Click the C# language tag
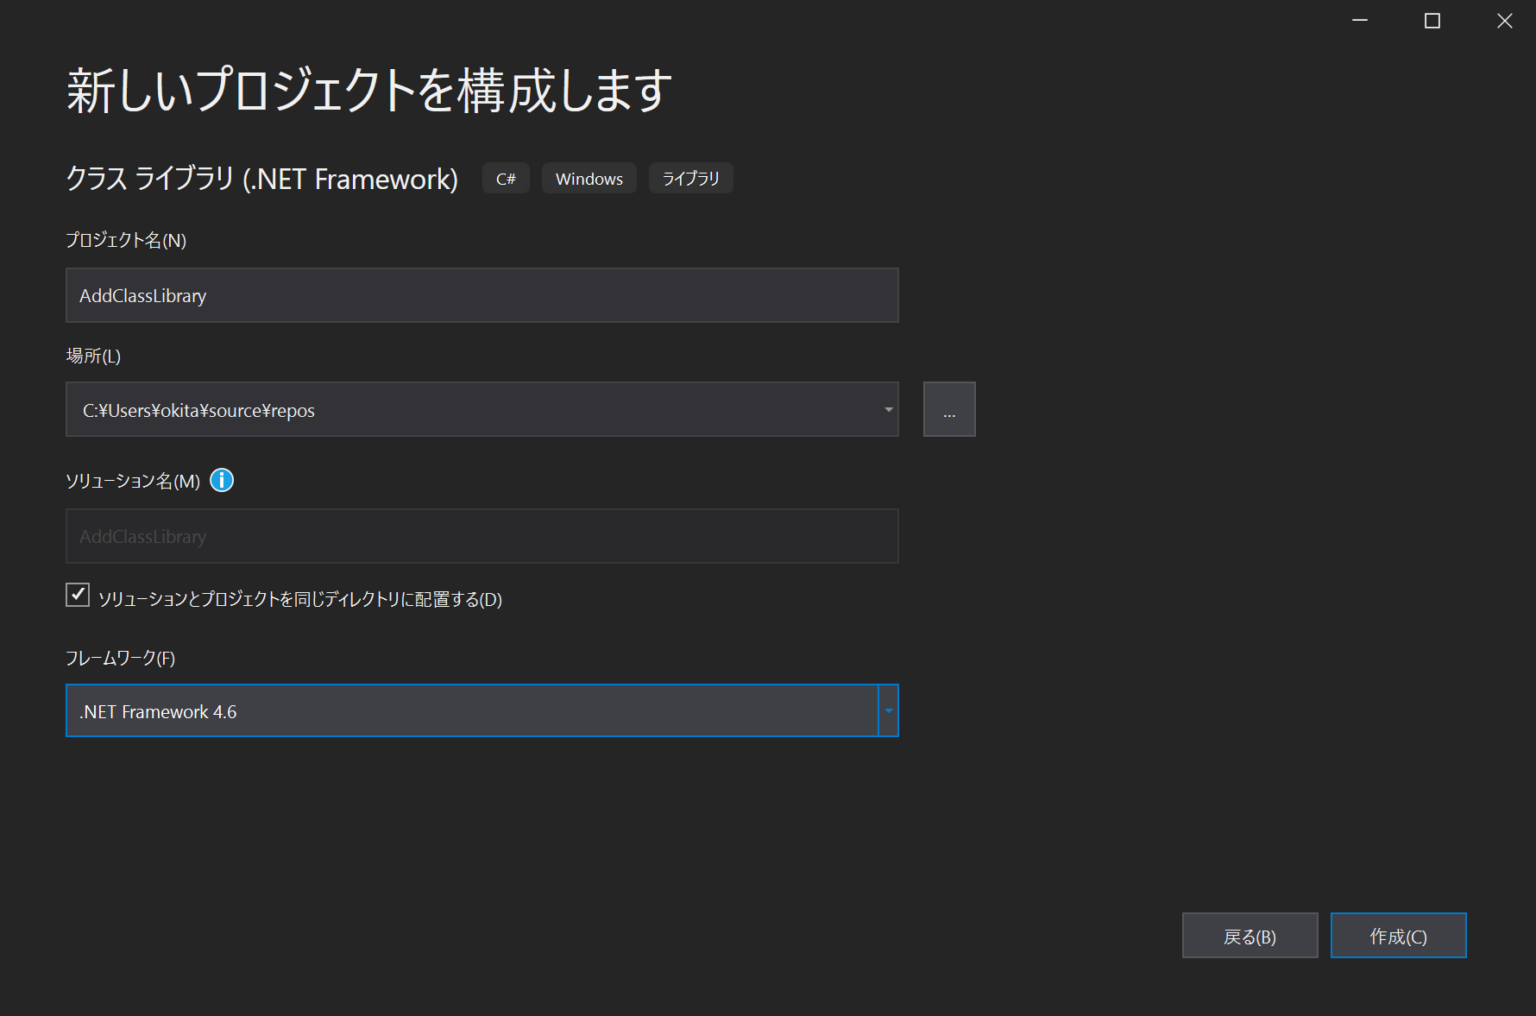The image size is (1536, 1016). (505, 178)
